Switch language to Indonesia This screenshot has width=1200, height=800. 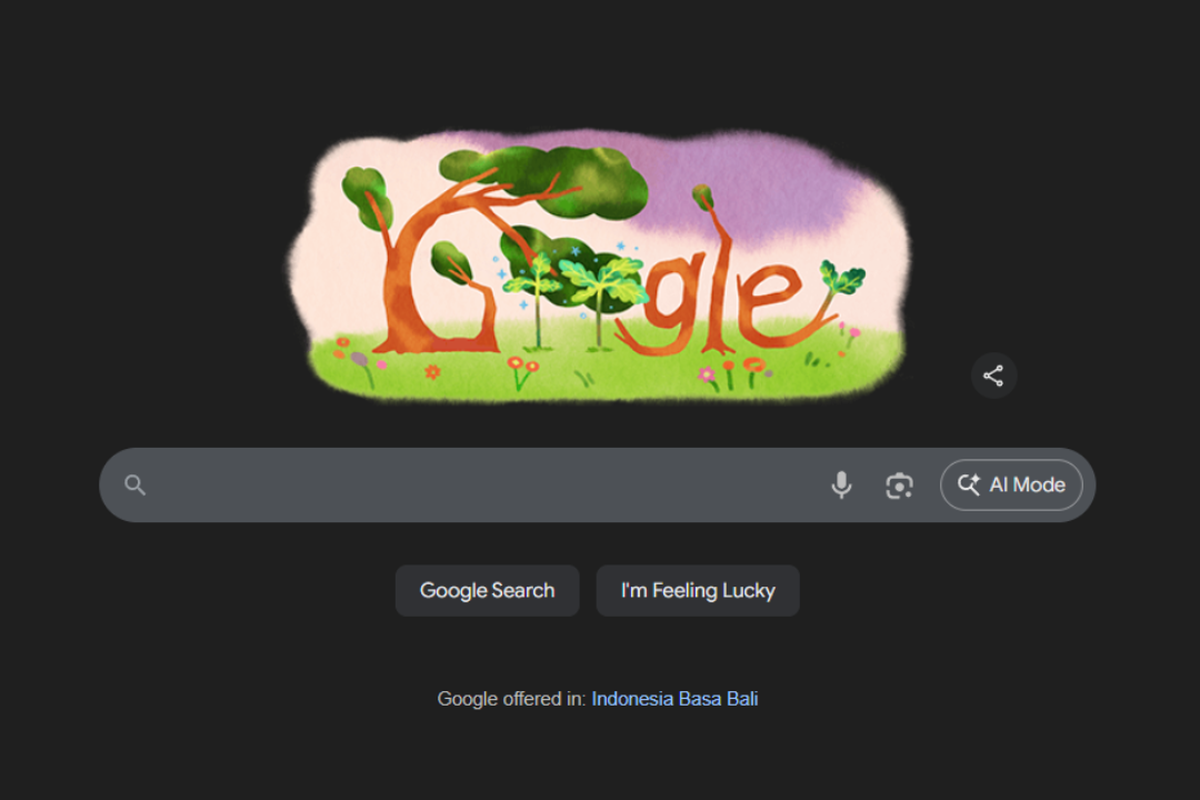[633, 699]
